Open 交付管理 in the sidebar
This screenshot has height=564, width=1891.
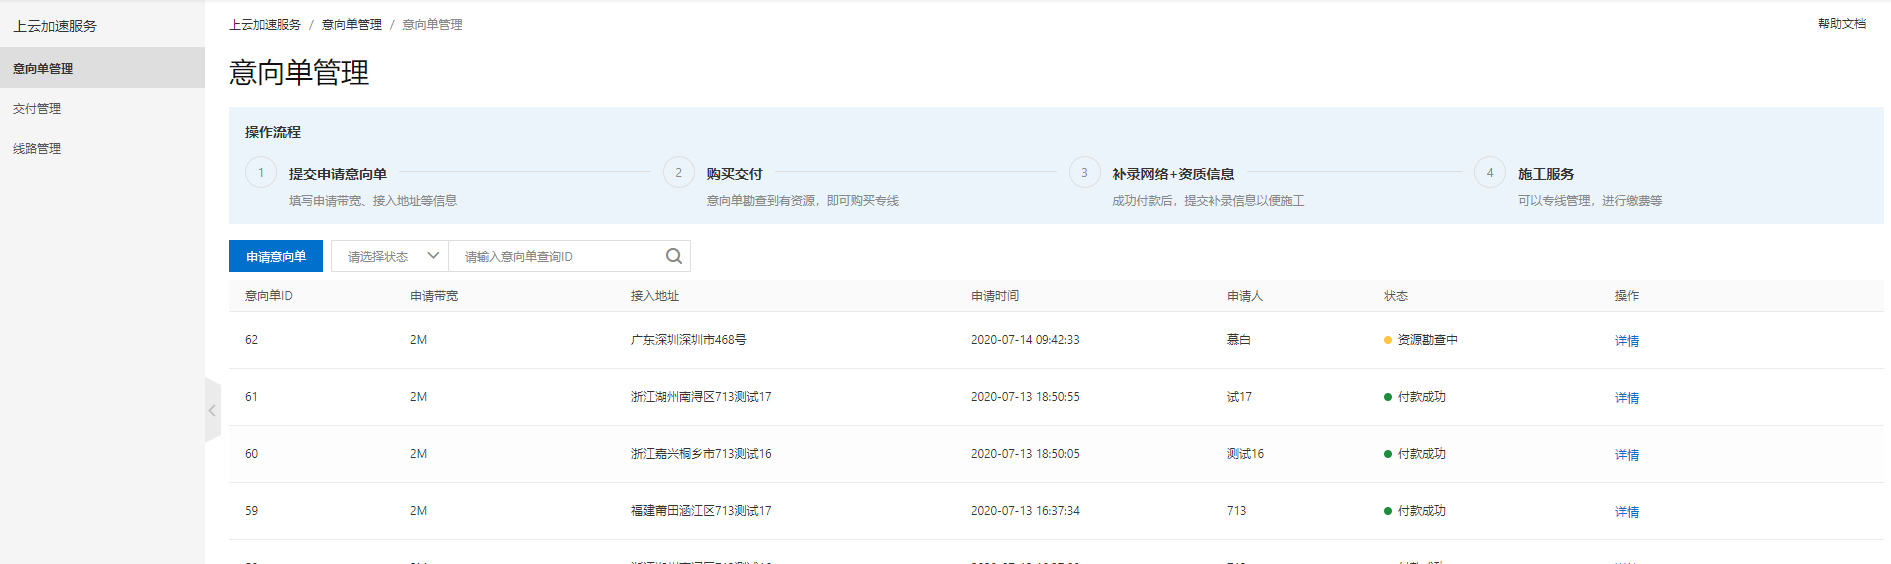point(102,108)
